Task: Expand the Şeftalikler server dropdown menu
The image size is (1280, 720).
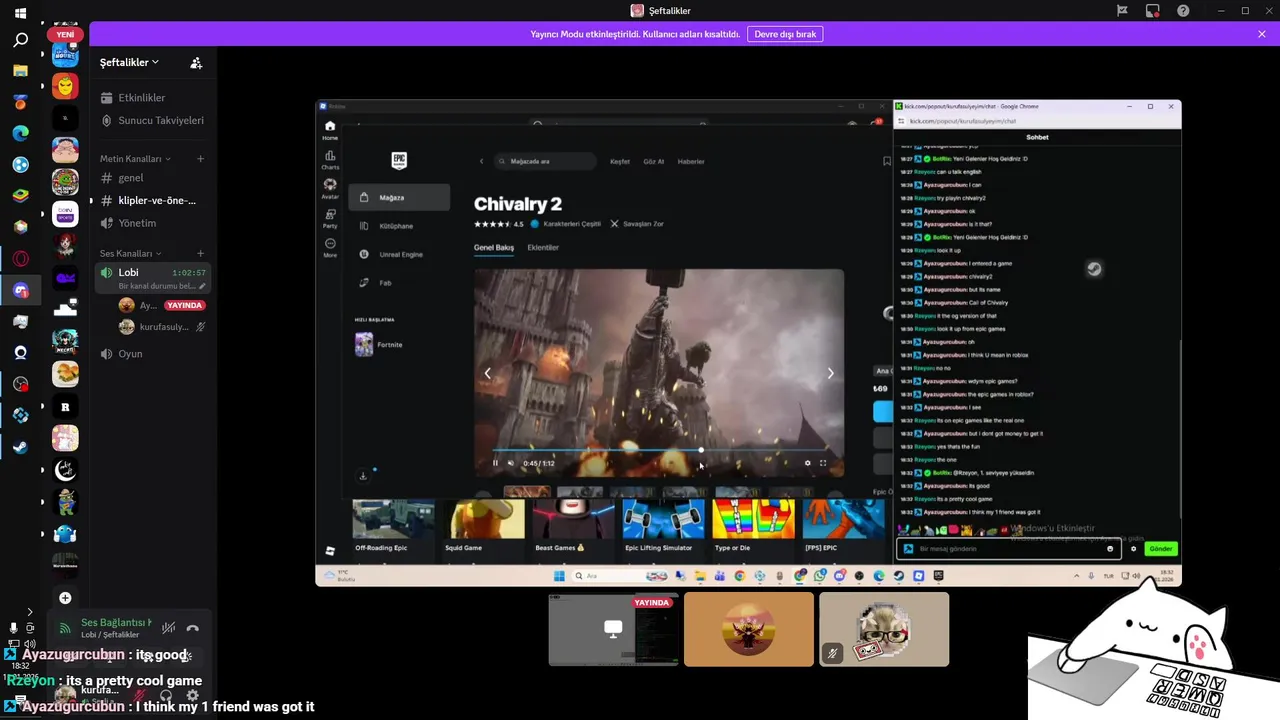Action: pos(129,62)
